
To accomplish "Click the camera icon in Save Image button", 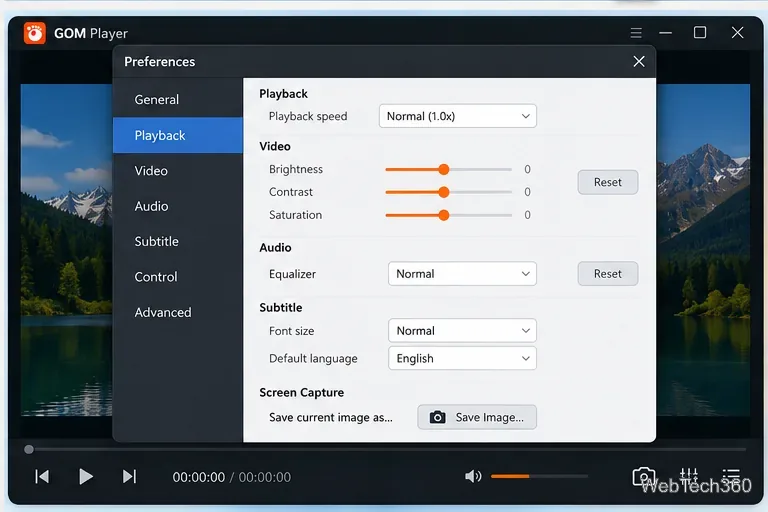I will pos(437,417).
